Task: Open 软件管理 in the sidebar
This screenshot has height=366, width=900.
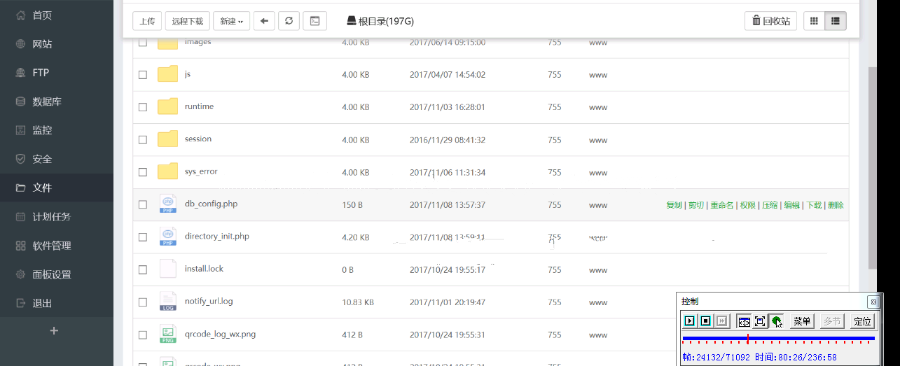Action: 52,246
